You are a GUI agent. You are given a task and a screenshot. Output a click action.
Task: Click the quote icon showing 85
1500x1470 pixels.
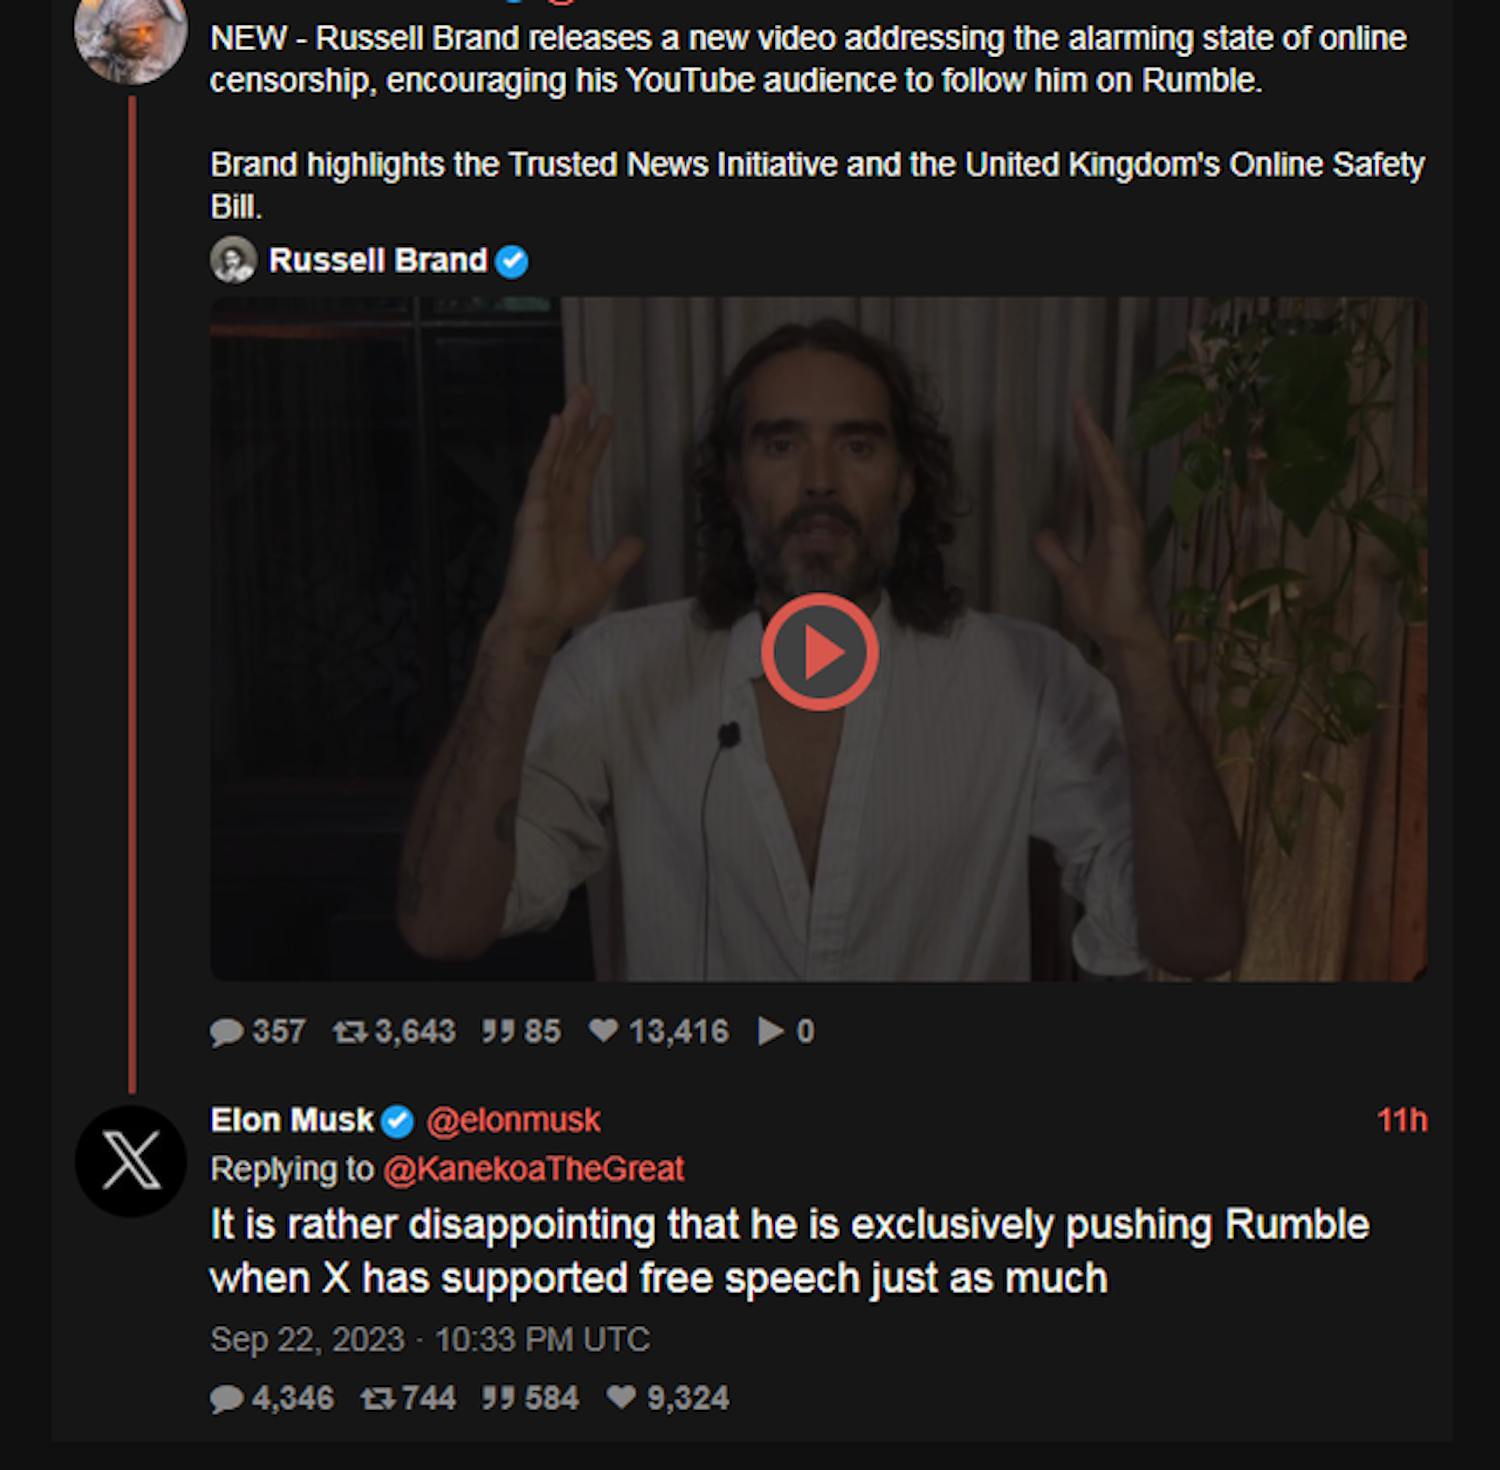tap(497, 1032)
